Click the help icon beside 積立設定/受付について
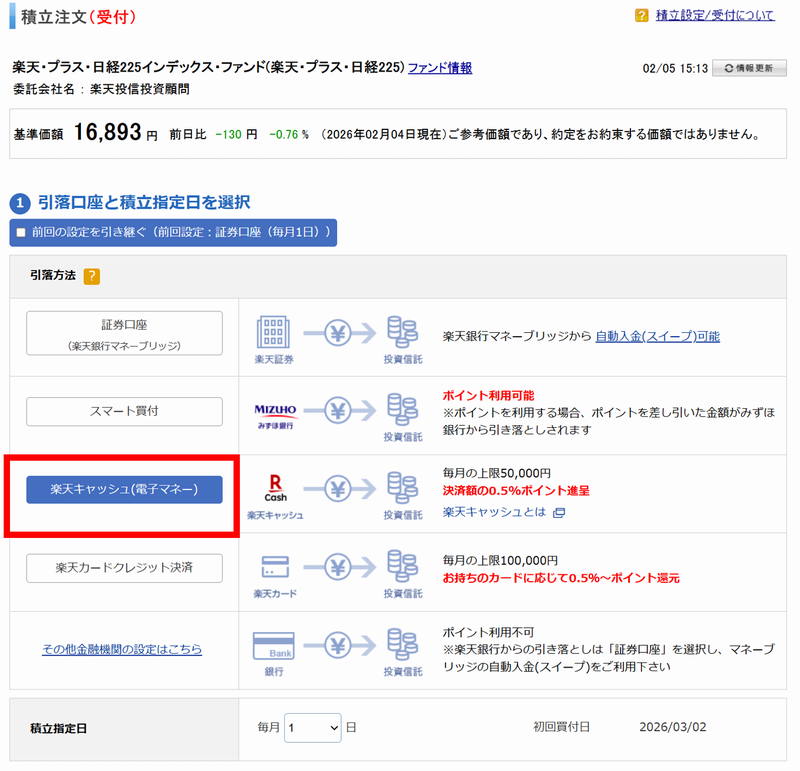Screen dimensions: 800x771 tap(641, 15)
